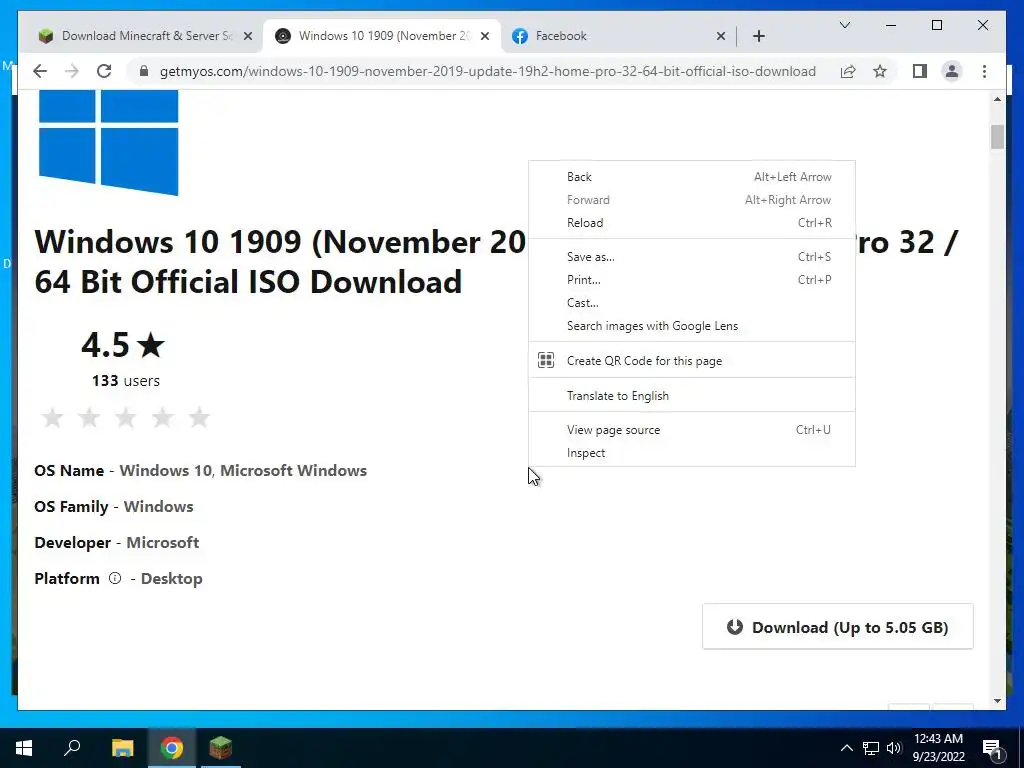Viewport: 1024px width, 768px height.
Task: Choose Create QR Code for this page
Action: pos(692,360)
